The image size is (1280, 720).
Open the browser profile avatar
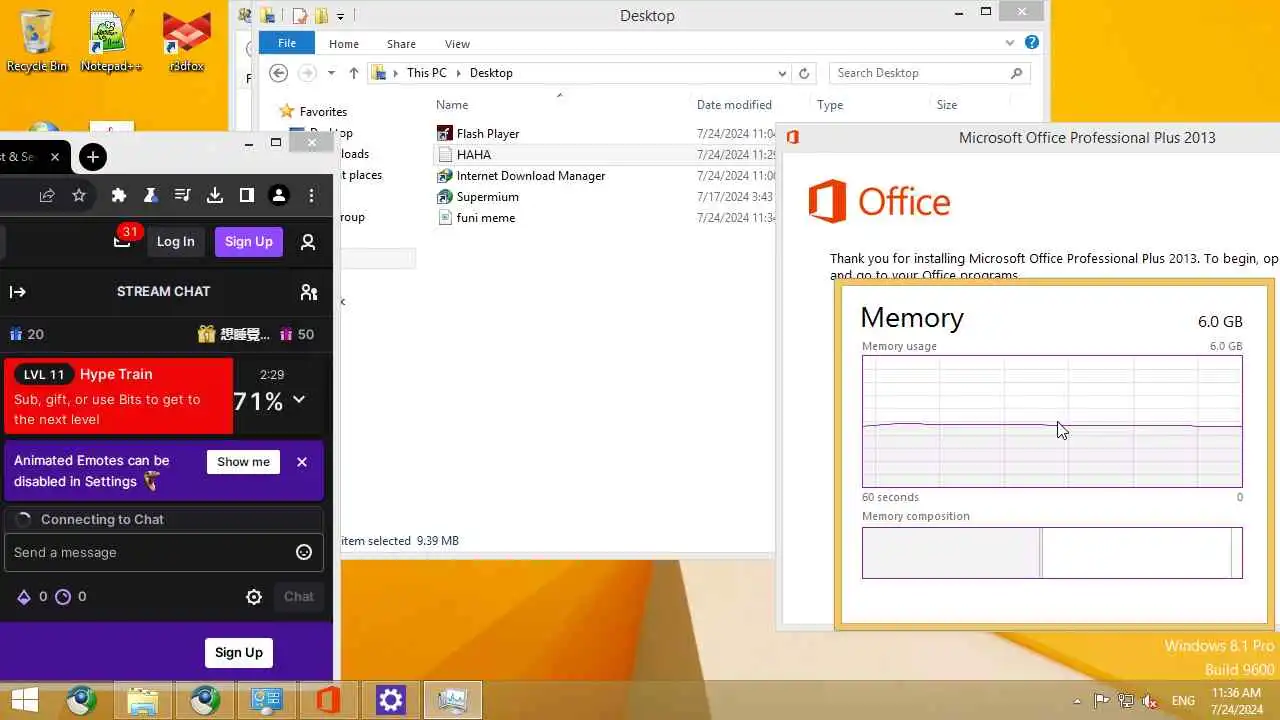(279, 196)
